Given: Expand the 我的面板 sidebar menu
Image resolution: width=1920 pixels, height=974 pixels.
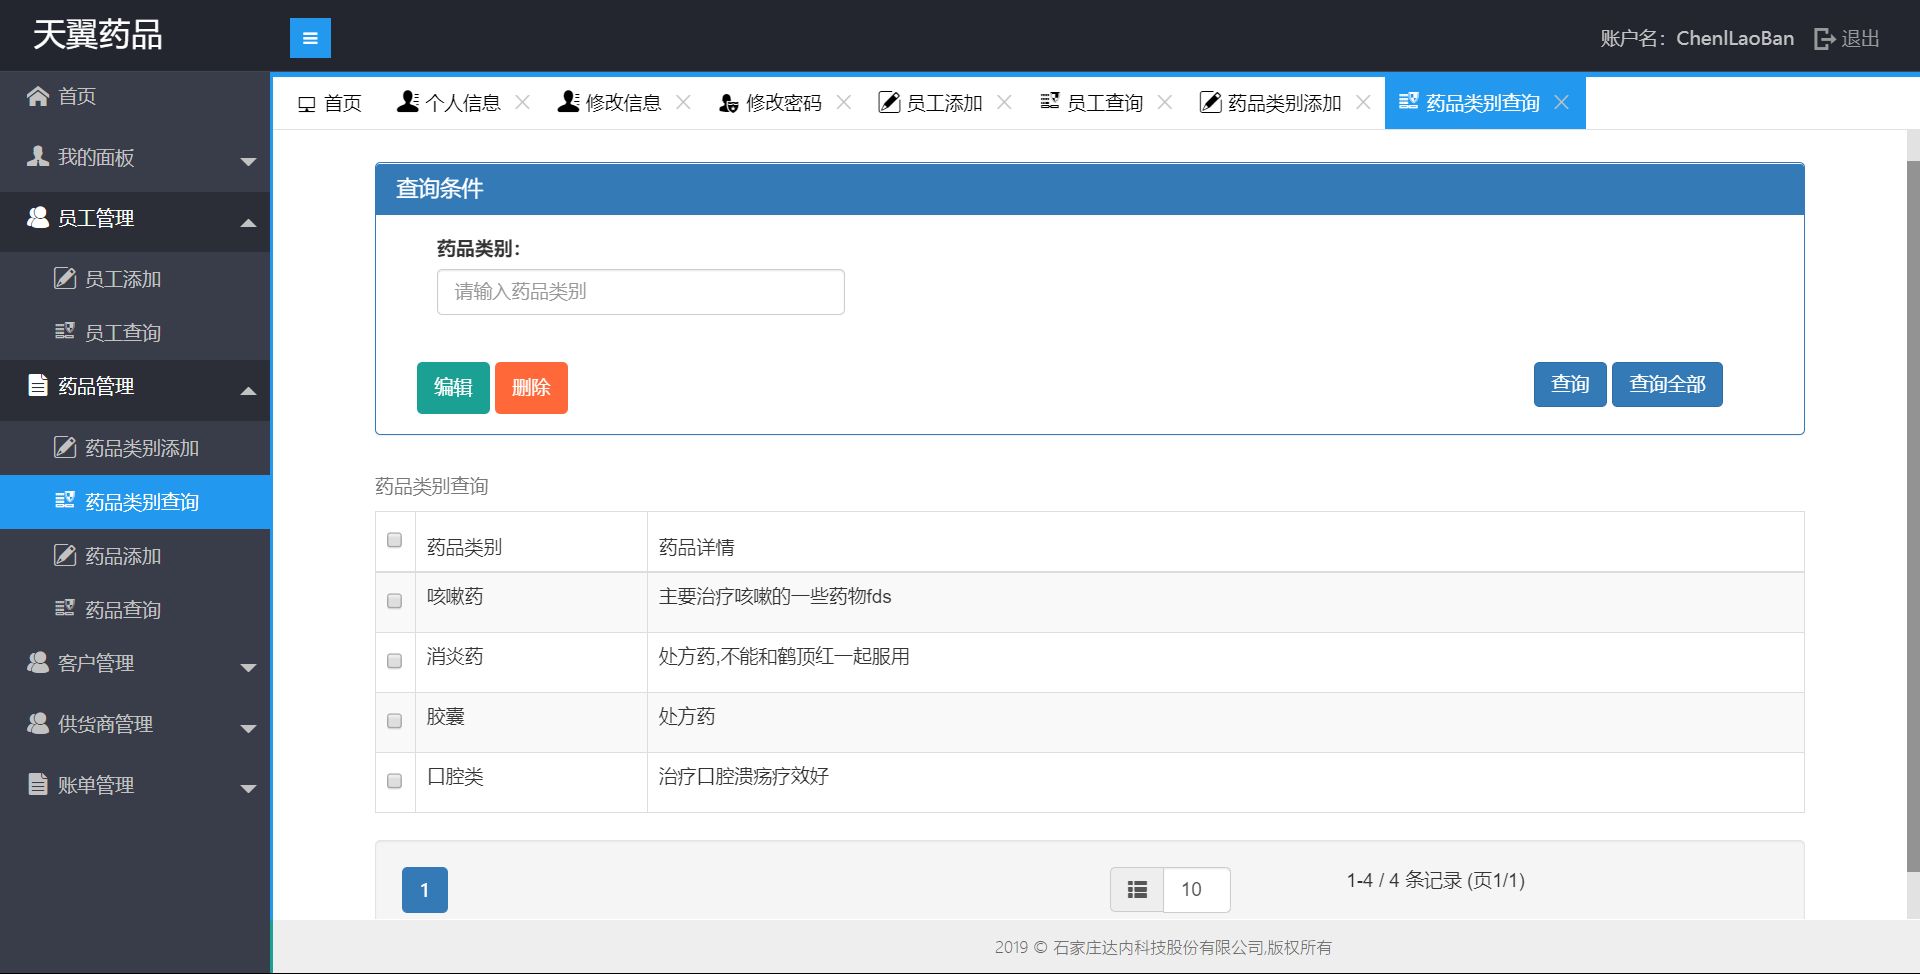Looking at the screenshot, I should tap(135, 158).
